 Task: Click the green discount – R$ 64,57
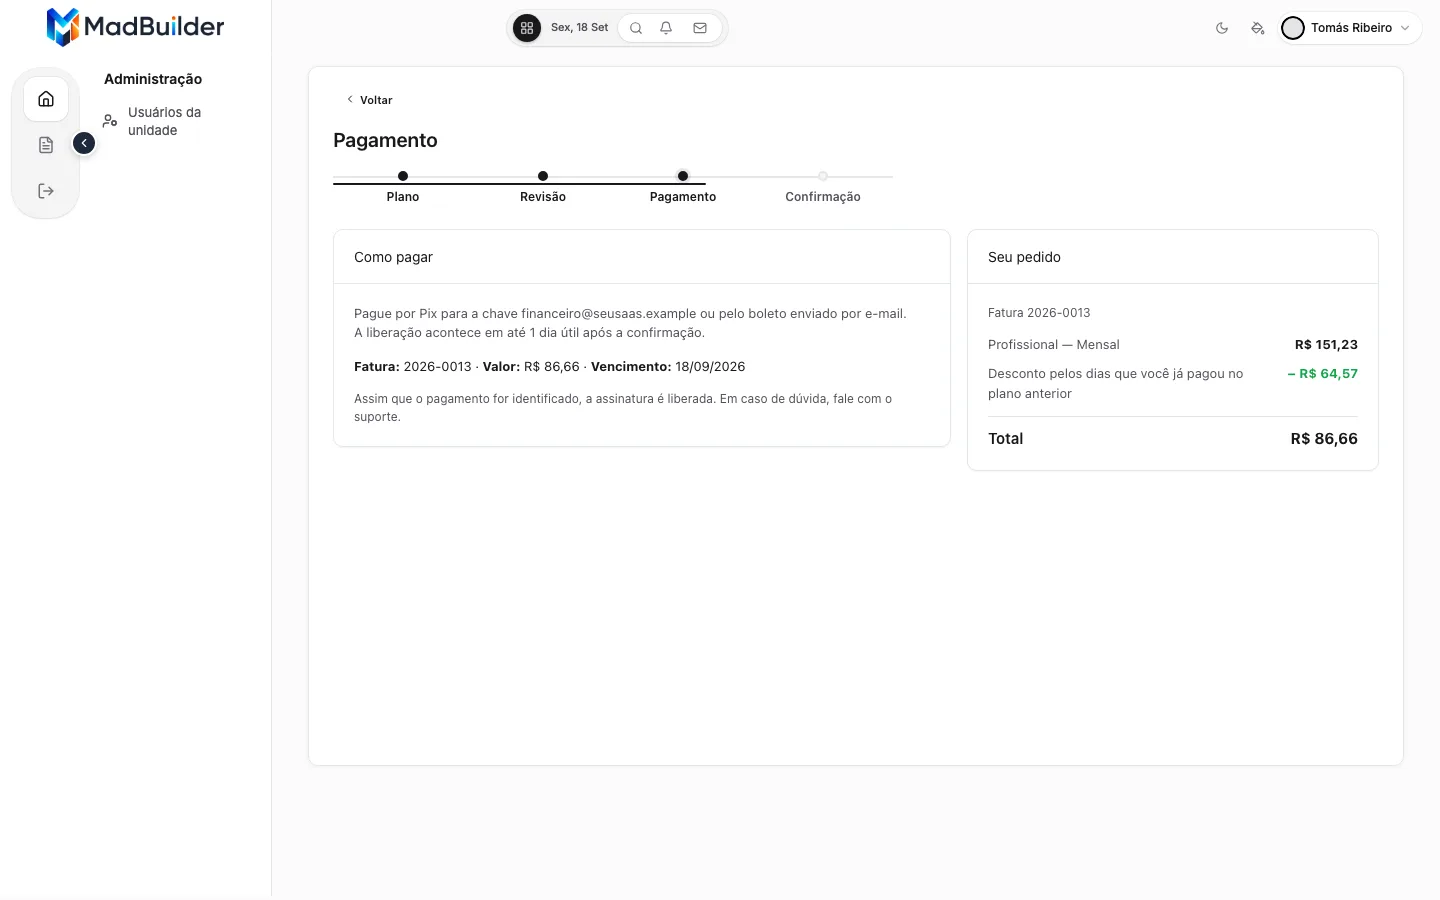[x=1323, y=374]
